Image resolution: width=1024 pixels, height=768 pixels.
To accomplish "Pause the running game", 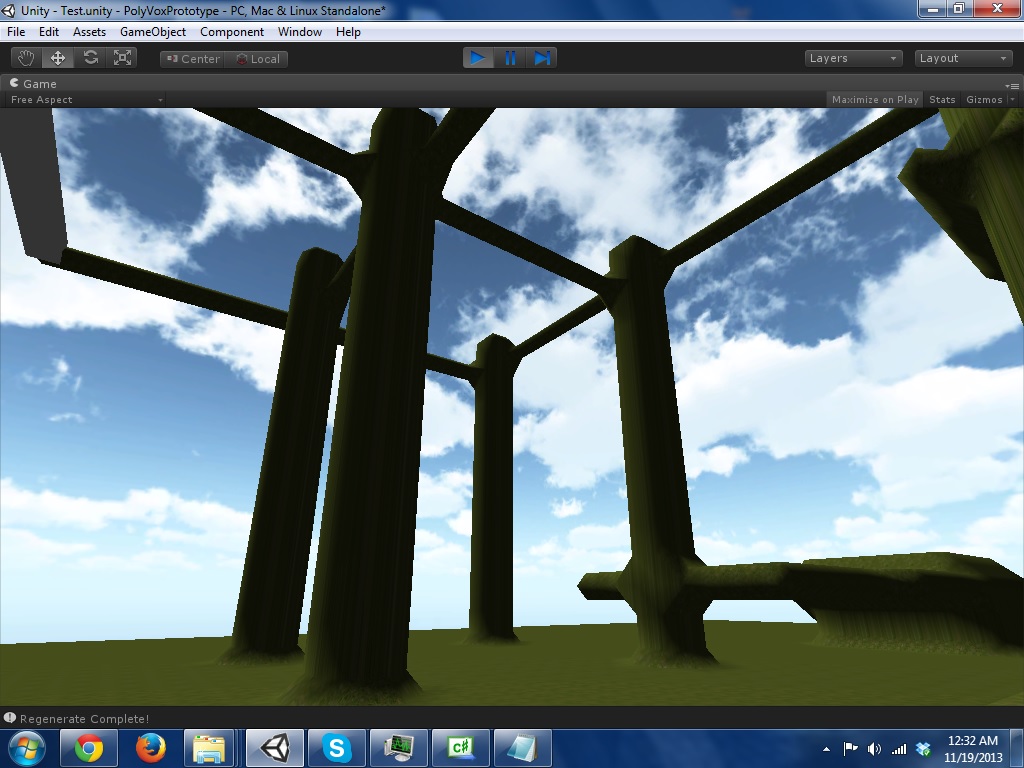I will tap(510, 58).
